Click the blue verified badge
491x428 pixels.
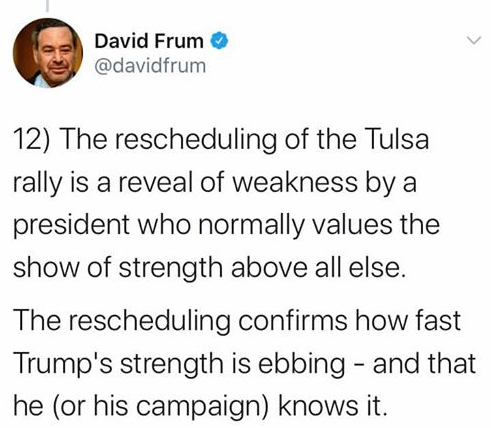(x=219, y=41)
